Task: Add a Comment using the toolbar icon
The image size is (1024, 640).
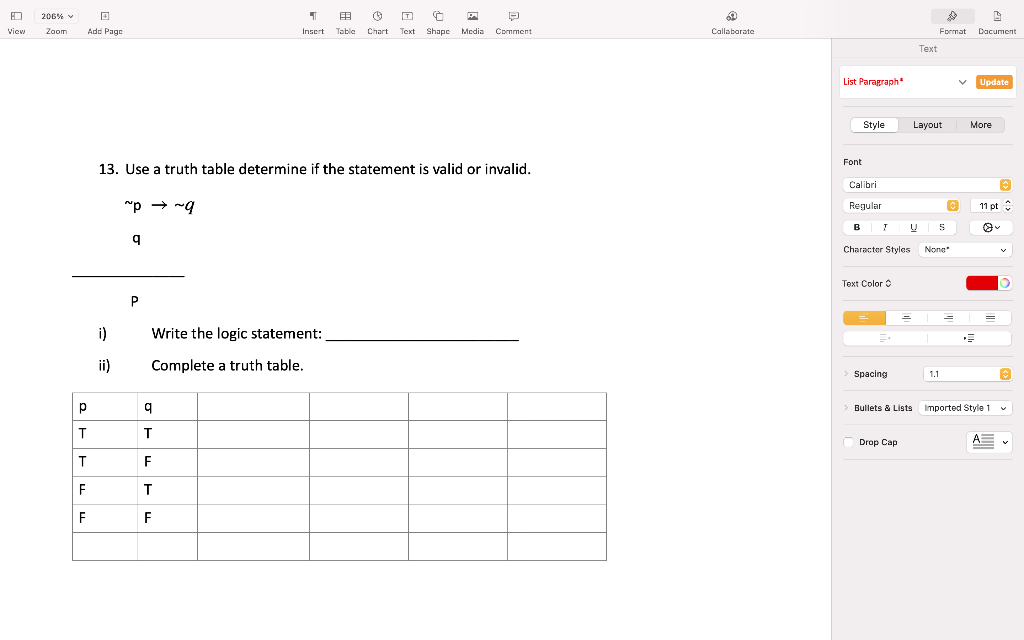Action: coord(513,20)
